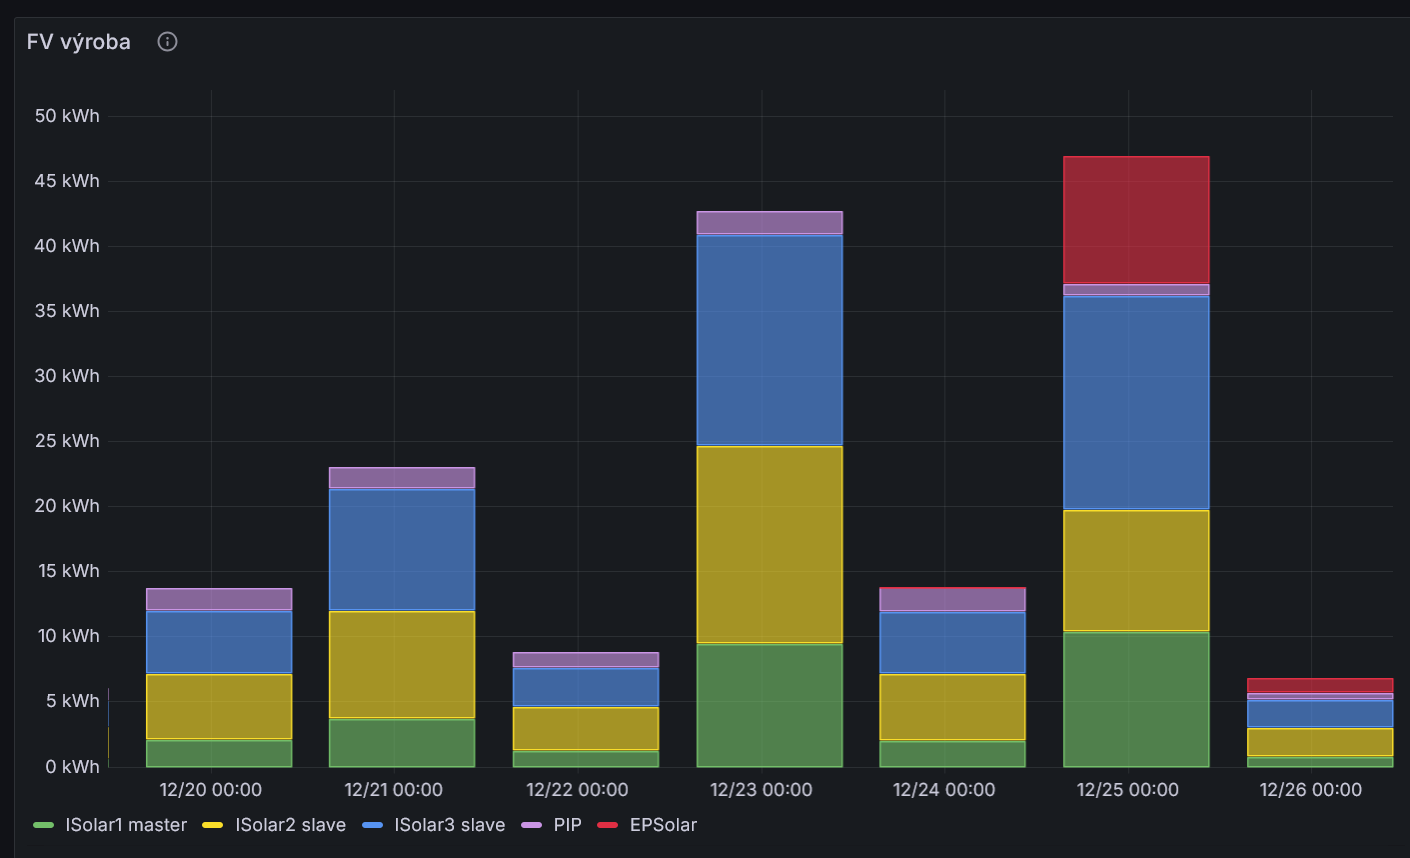Click the 35 kWh y-axis label
The width and height of the screenshot is (1410, 858).
pos(67,311)
